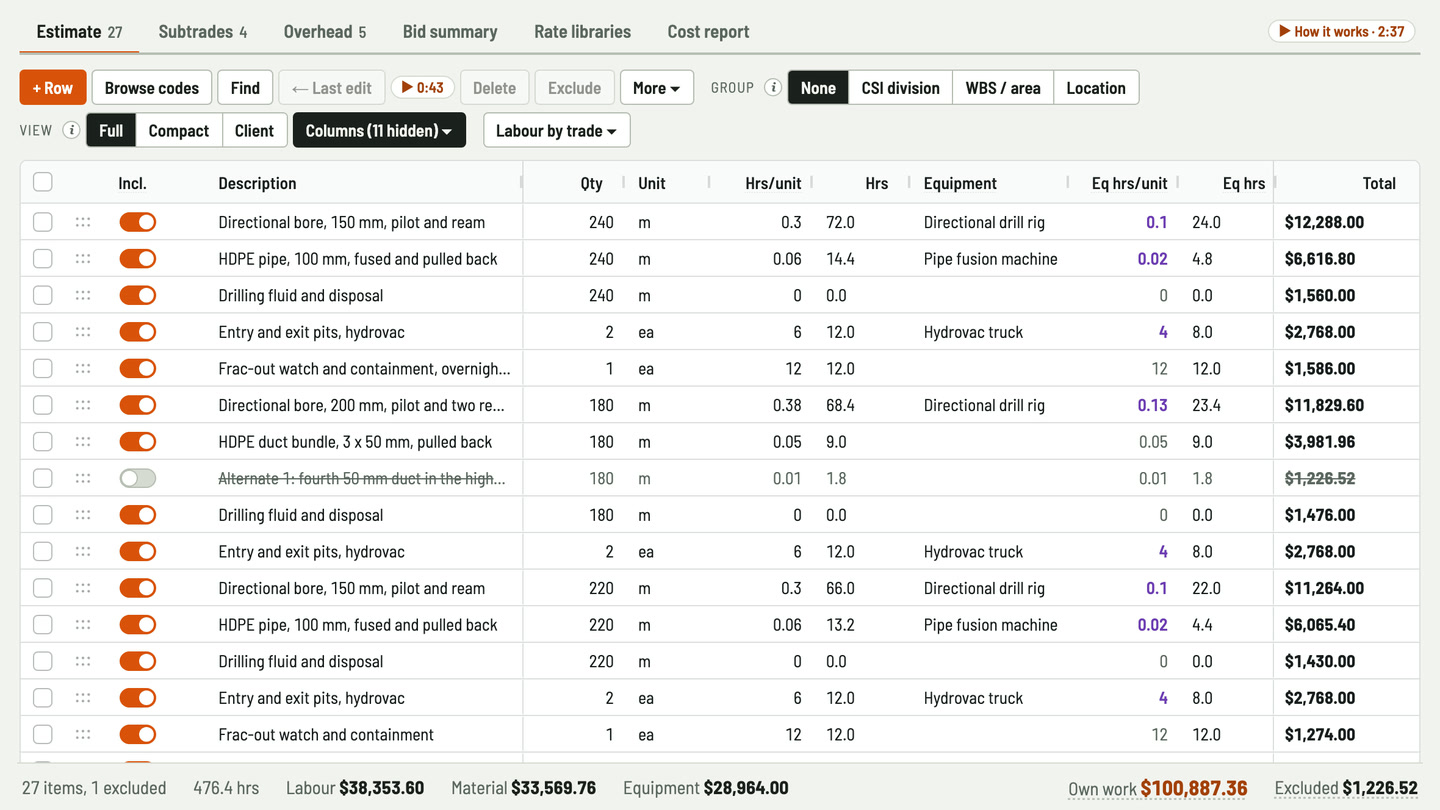Image resolution: width=1440 pixels, height=810 pixels.
Task: Click Eq hrs/unit value 0.13
Action: click(1152, 405)
